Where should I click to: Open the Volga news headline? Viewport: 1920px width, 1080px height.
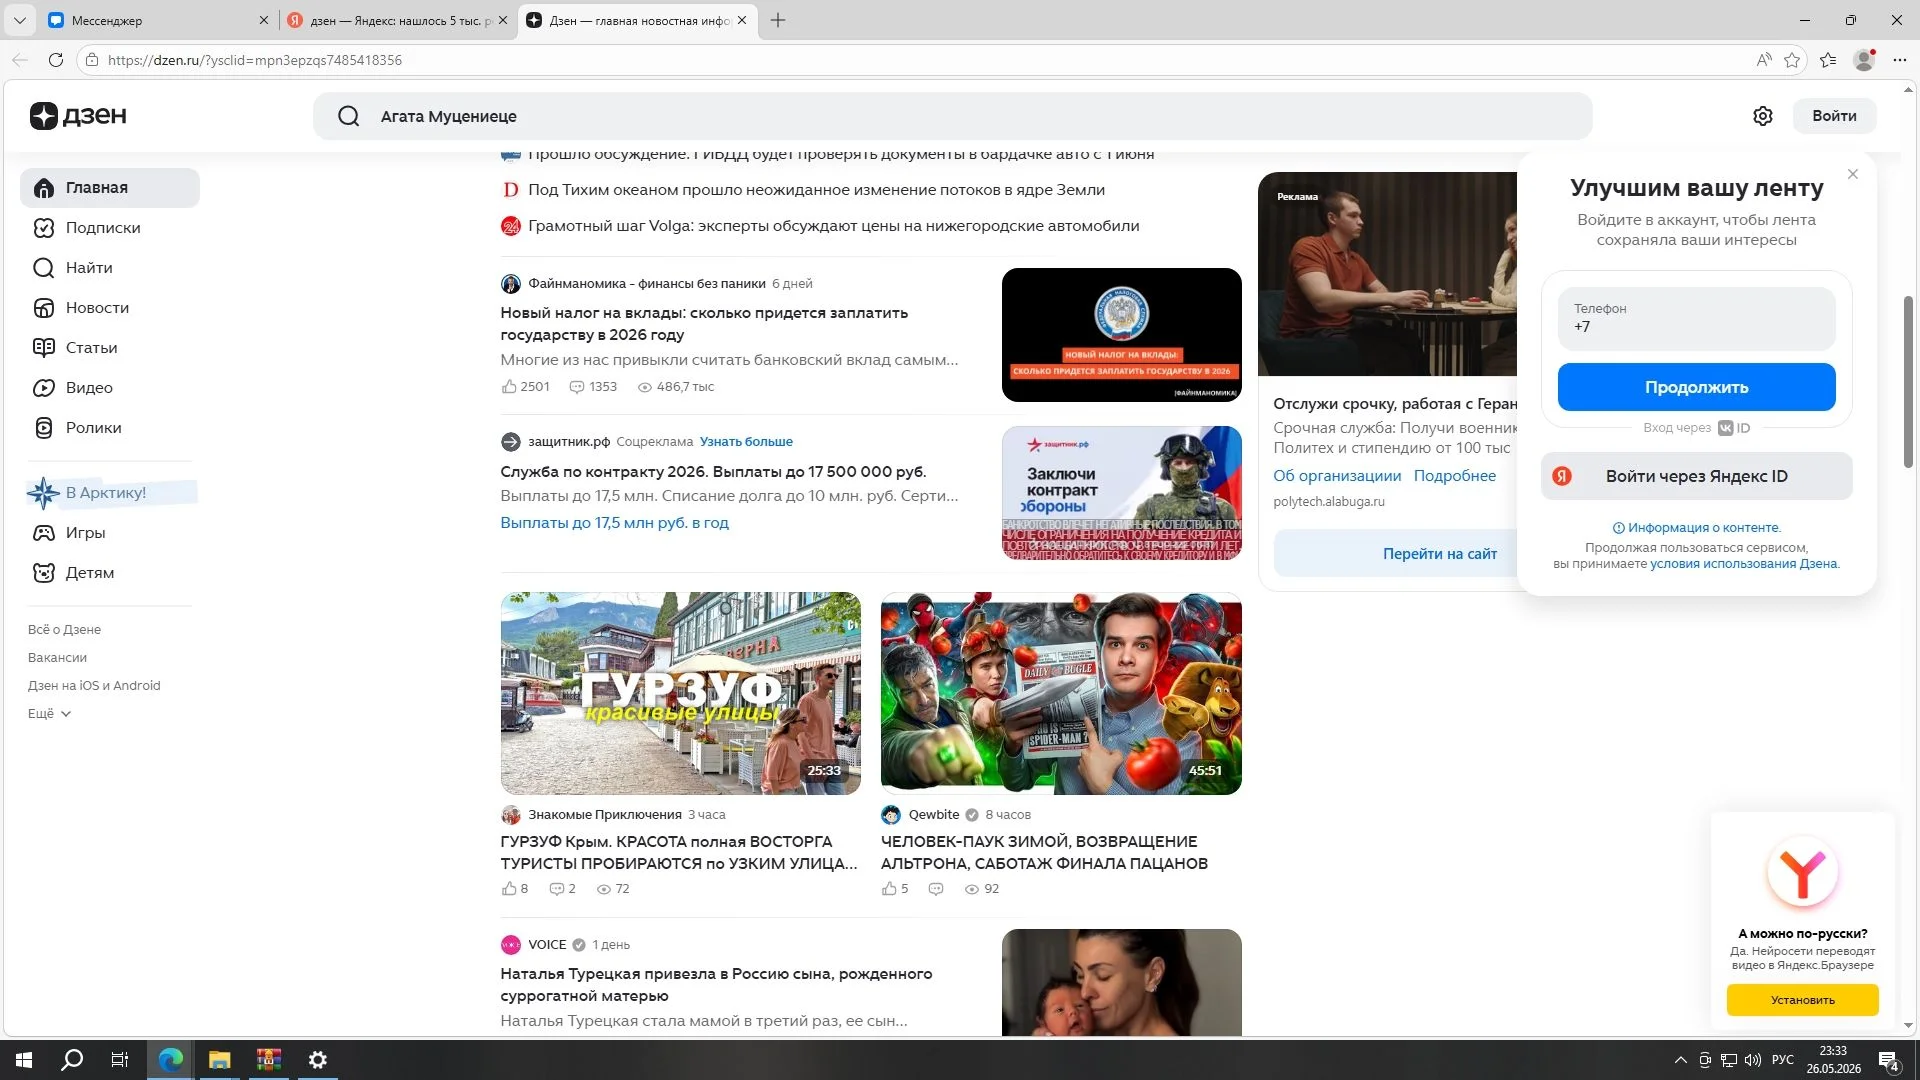pyautogui.click(x=833, y=226)
